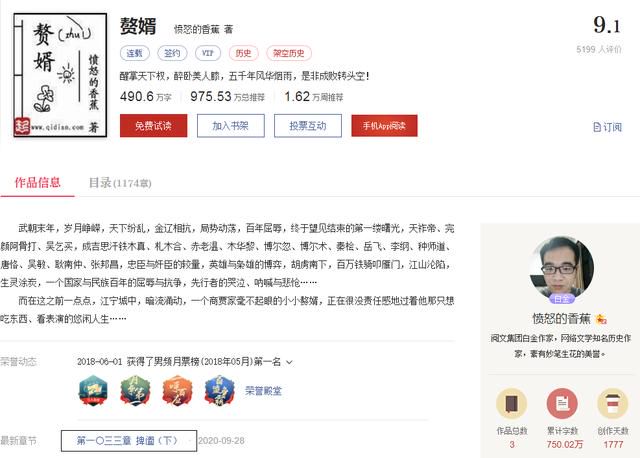This screenshot has width=640, height=458.
Task: Click the 架空历史 genre tag
Action: (x=289, y=53)
